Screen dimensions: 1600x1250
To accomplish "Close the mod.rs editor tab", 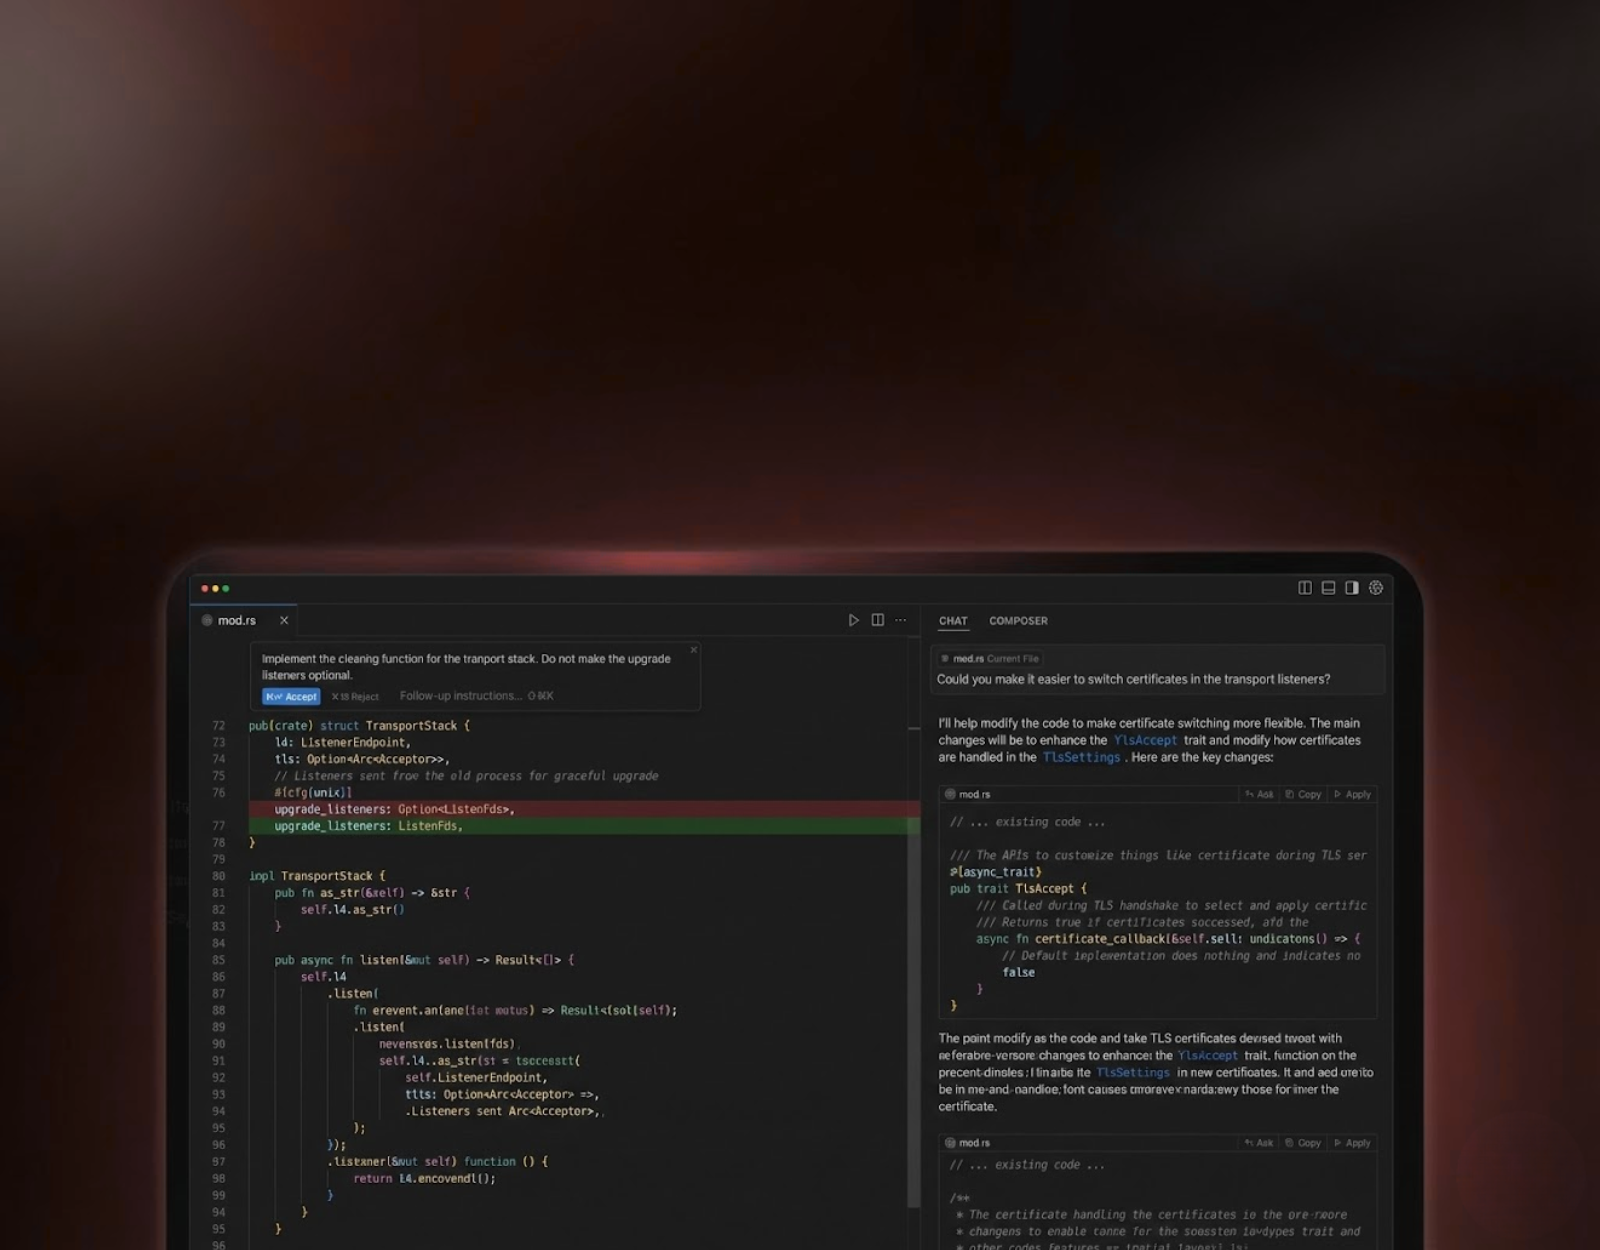I will click(x=284, y=620).
